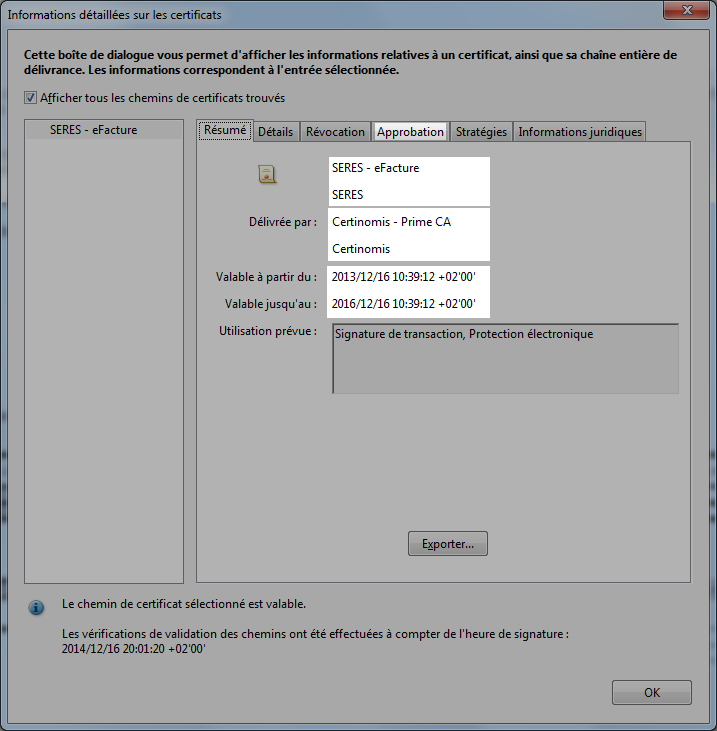This screenshot has height=731, width=717.
Task: Click signature time 2014/12/16 20:01:20
Action: pos(133,648)
